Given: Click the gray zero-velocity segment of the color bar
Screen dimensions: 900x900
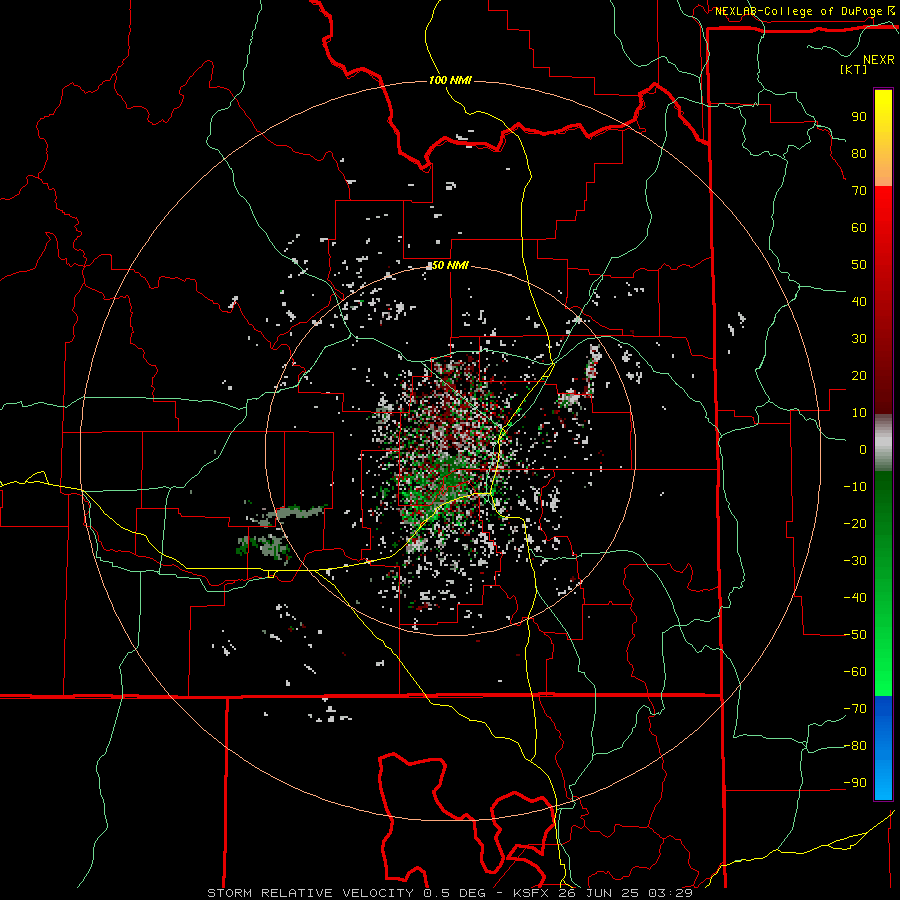Looking at the screenshot, I should pyautogui.click(x=883, y=443).
